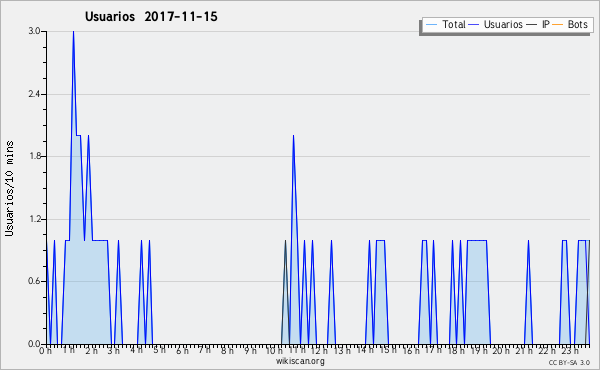This screenshot has width=600, height=370.
Task: Select the IP legend label
Action: tap(546, 24)
